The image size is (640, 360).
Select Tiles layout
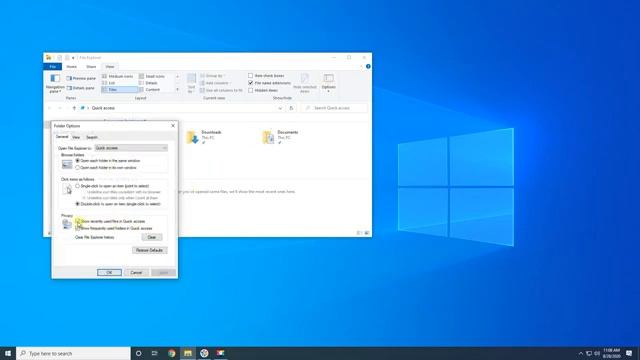pyautogui.click(x=119, y=89)
